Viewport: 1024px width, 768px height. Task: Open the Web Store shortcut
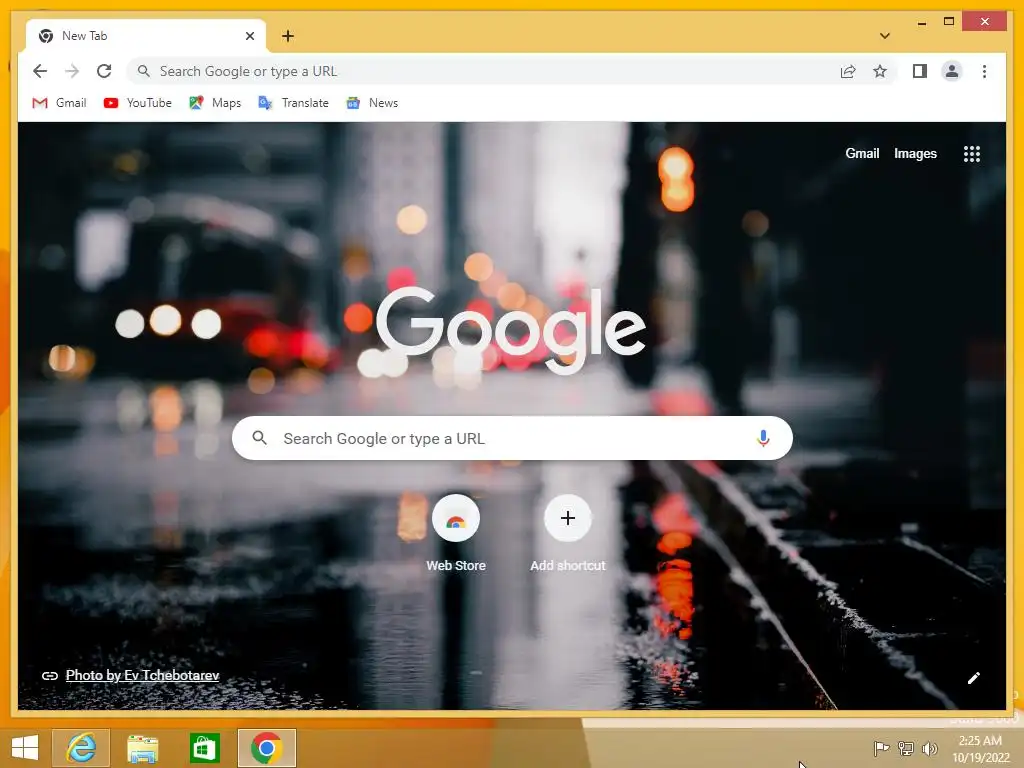(x=456, y=534)
